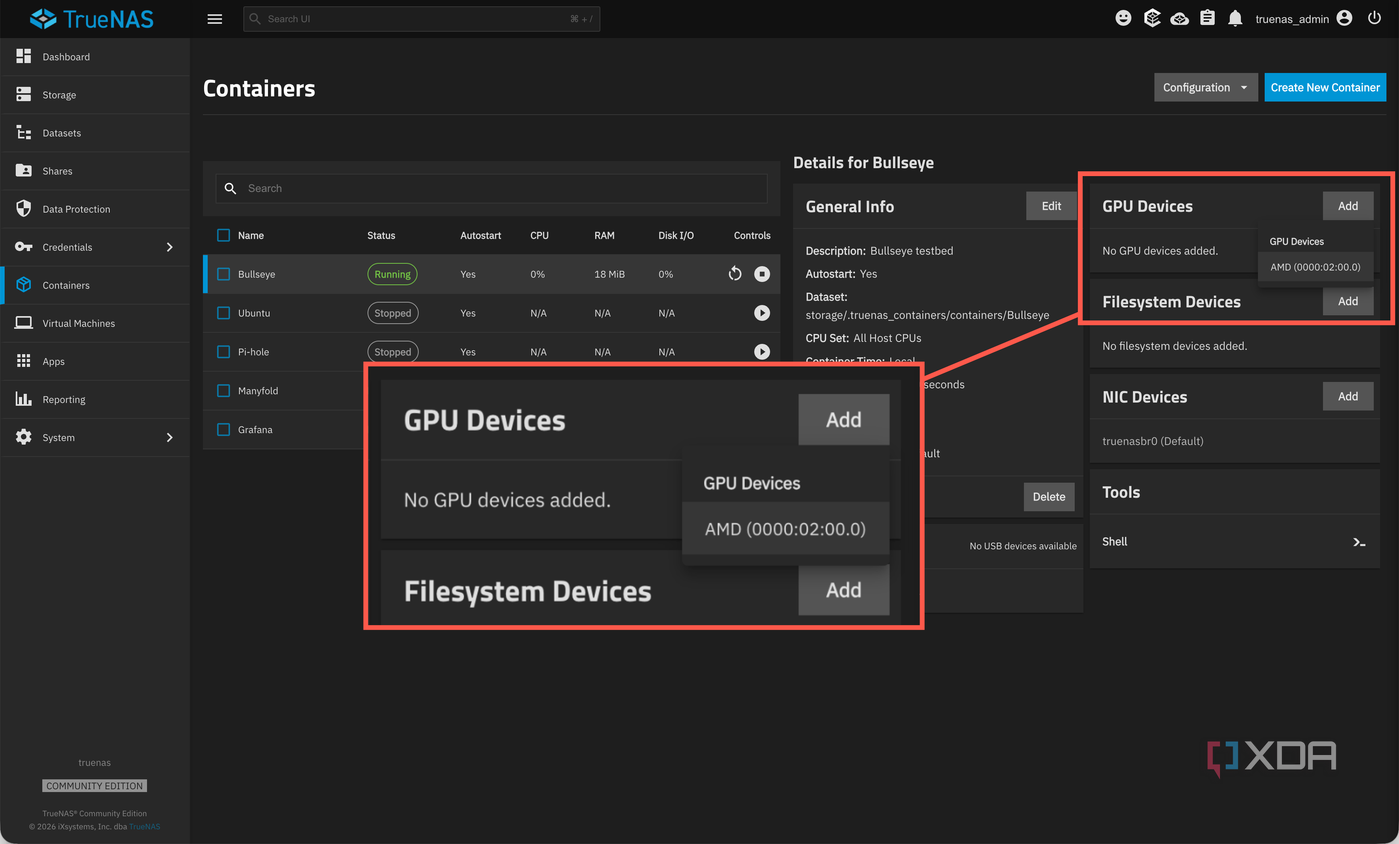Navigate to Virtual Machines
Screen dimensions: 1399x844
(95, 323)
